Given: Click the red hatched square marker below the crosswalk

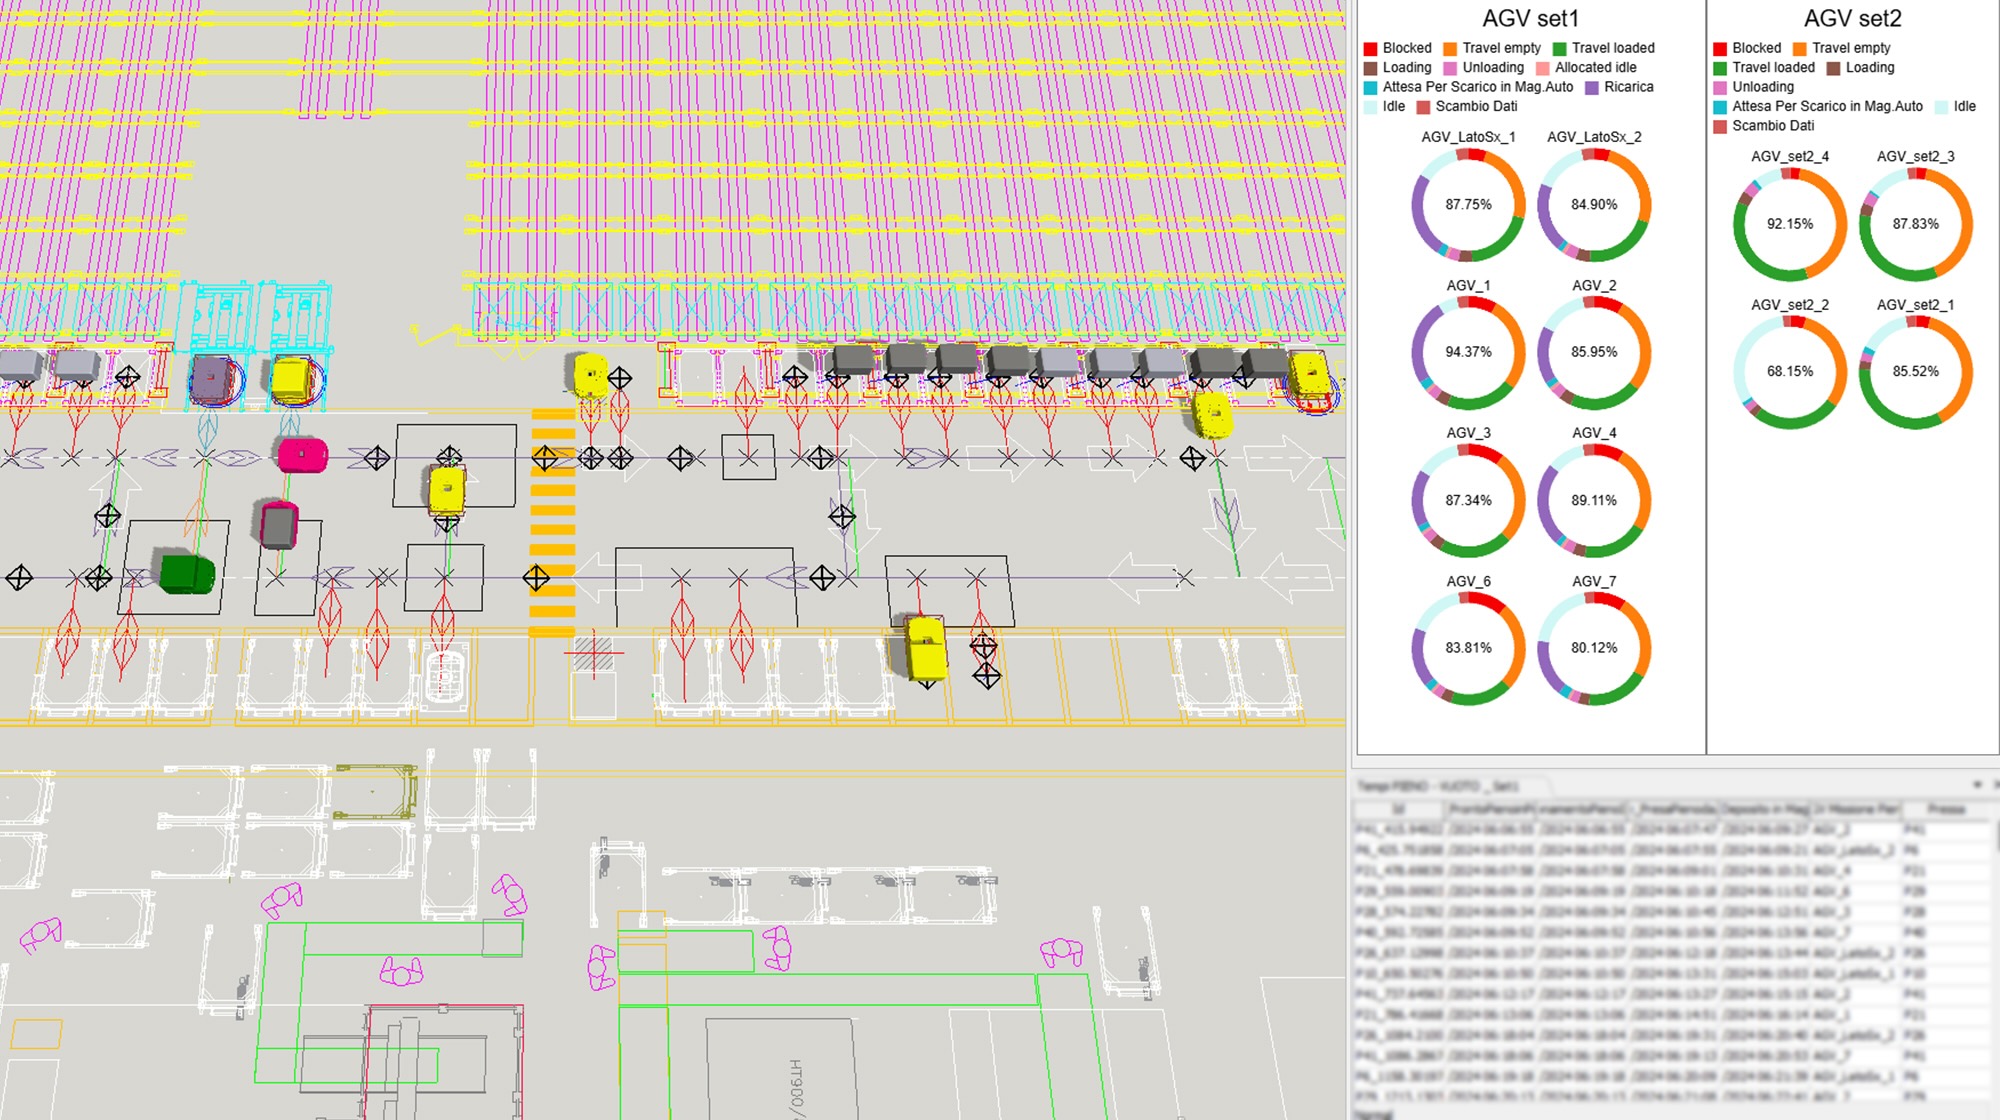Looking at the screenshot, I should 593,654.
